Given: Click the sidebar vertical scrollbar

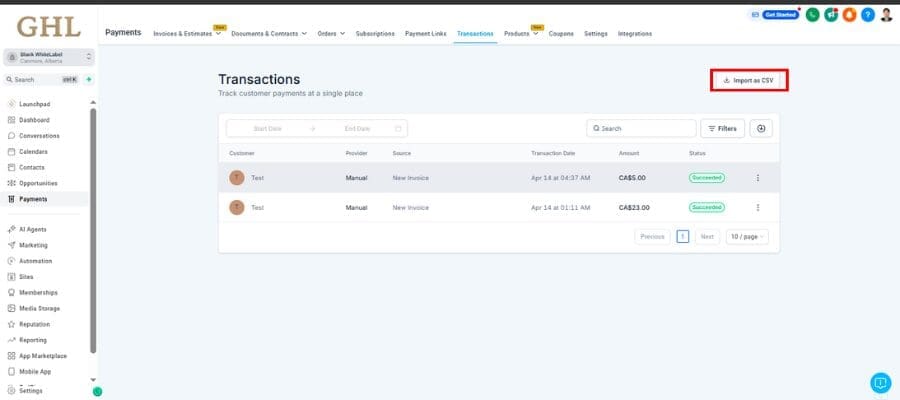Looking at the screenshot, I should [x=93, y=230].
